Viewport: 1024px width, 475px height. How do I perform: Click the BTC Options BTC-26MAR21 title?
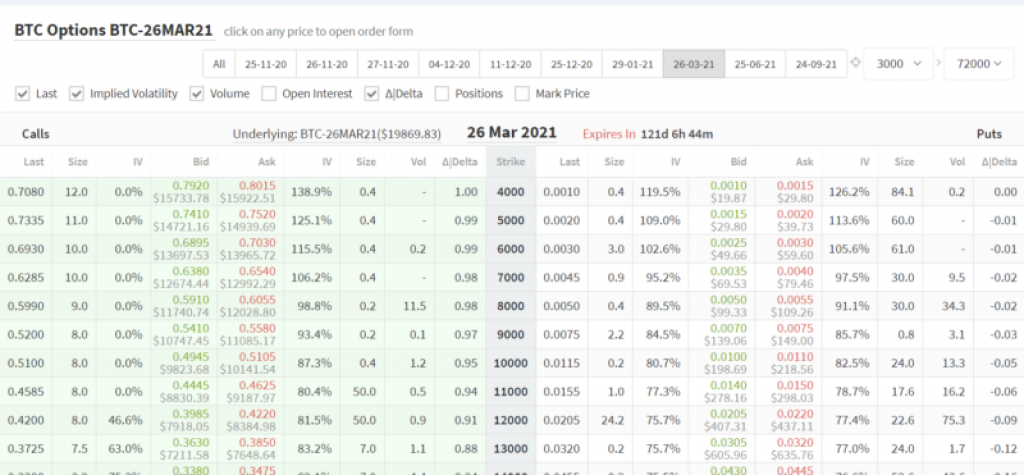pos(115,30)
